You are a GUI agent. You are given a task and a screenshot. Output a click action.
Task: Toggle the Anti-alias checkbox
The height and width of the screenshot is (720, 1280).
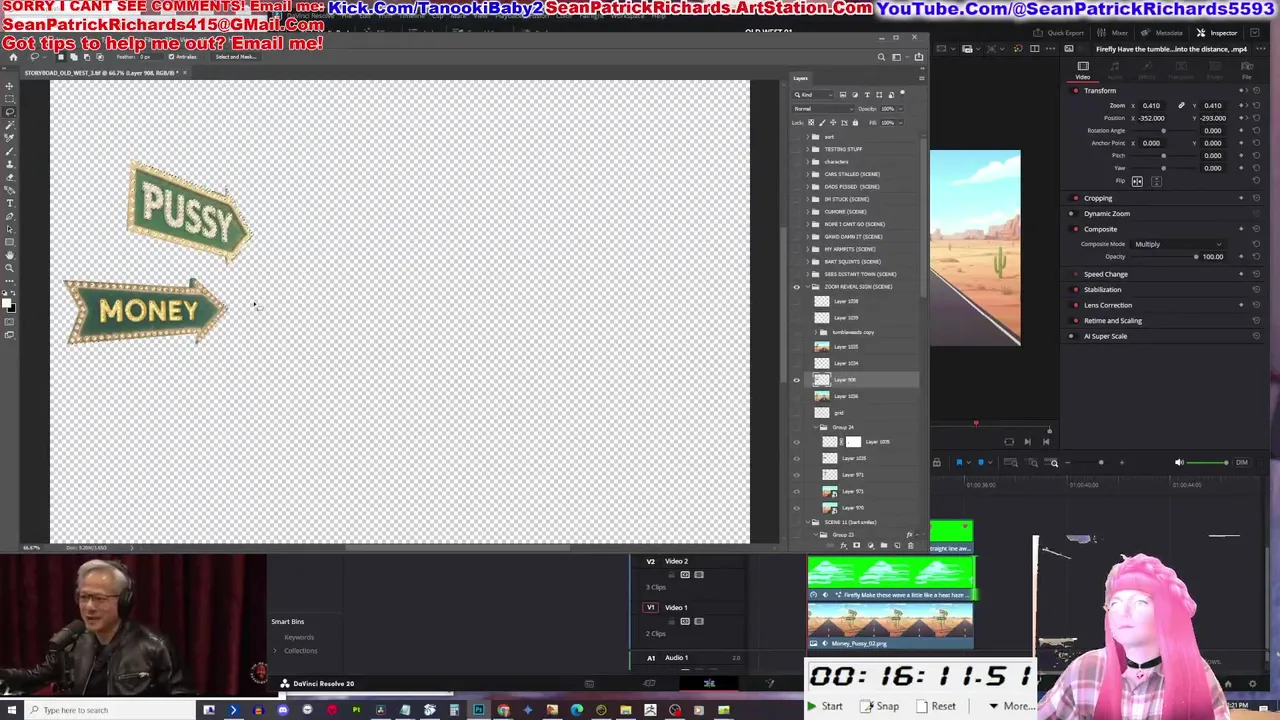[x=172, y=57]
